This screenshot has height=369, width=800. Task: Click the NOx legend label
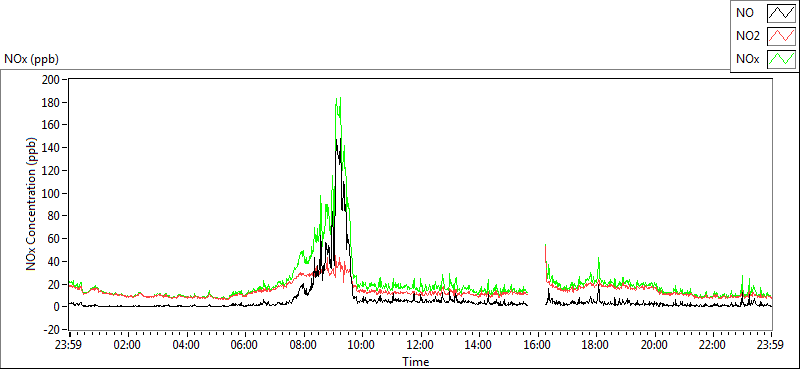(747, 59)
